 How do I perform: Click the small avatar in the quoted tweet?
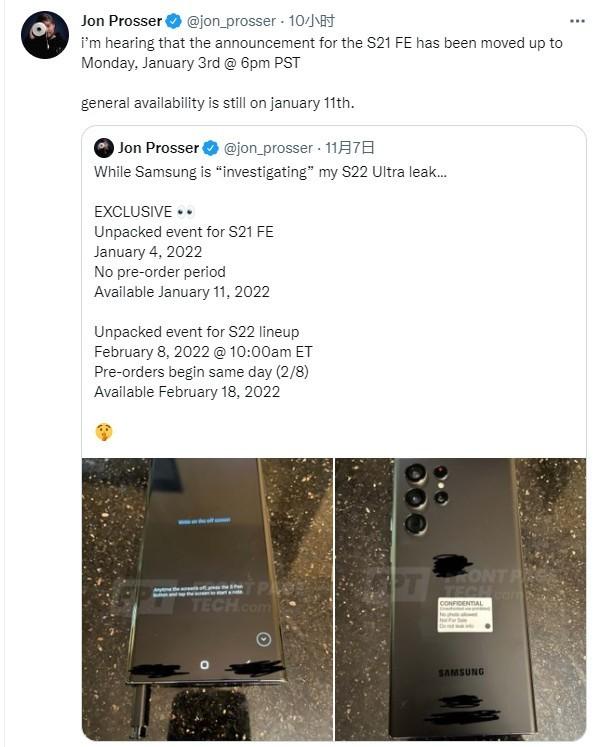(104, 148)
